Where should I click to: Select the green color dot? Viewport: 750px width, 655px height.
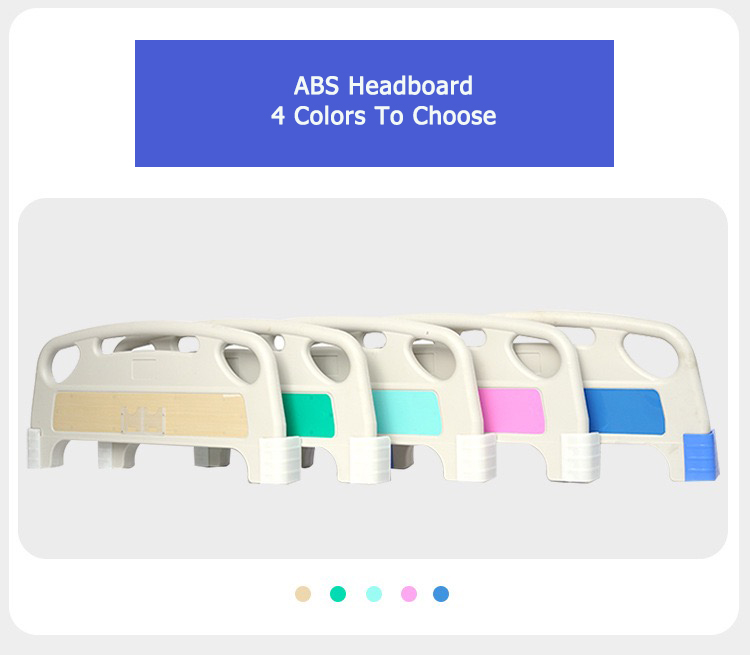point(338,594)
